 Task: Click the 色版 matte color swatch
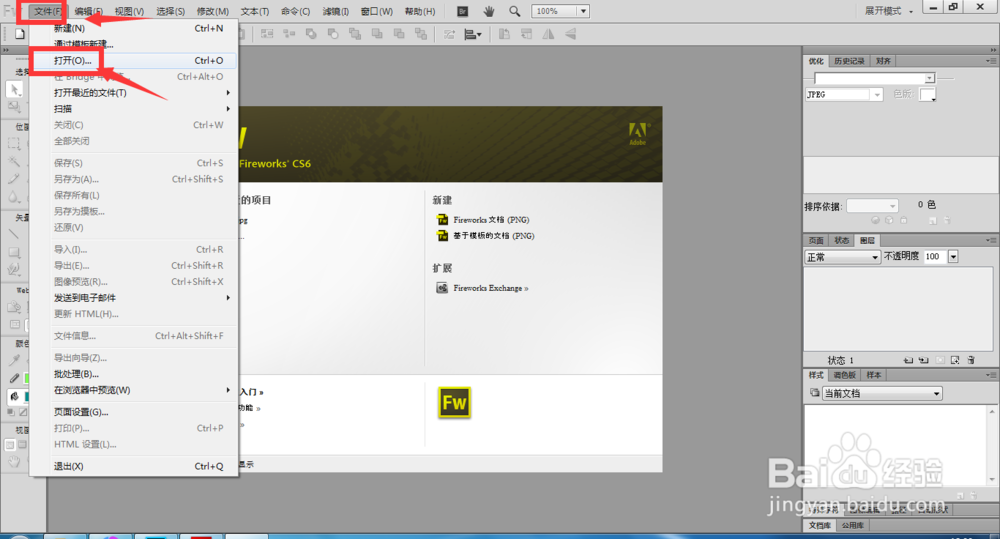coord(927,94)
